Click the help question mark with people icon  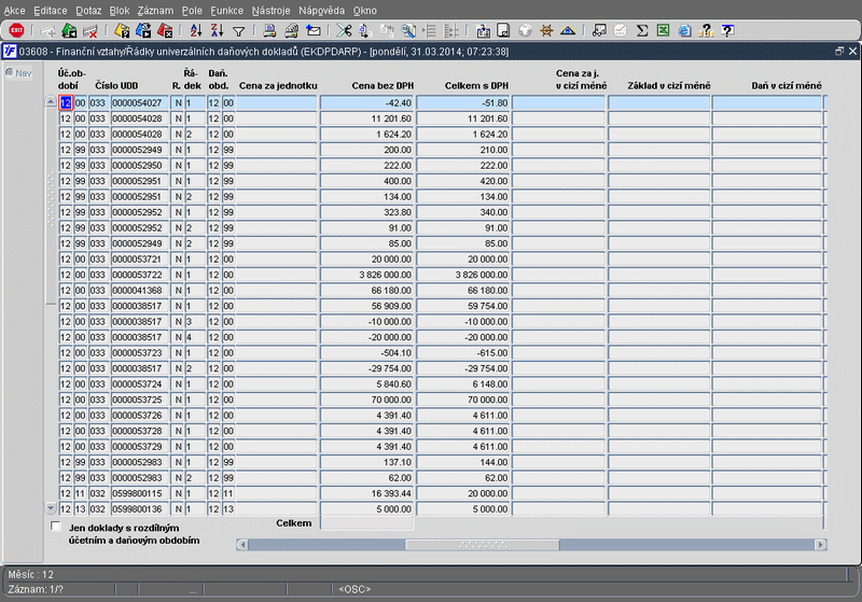coord(706,31)
